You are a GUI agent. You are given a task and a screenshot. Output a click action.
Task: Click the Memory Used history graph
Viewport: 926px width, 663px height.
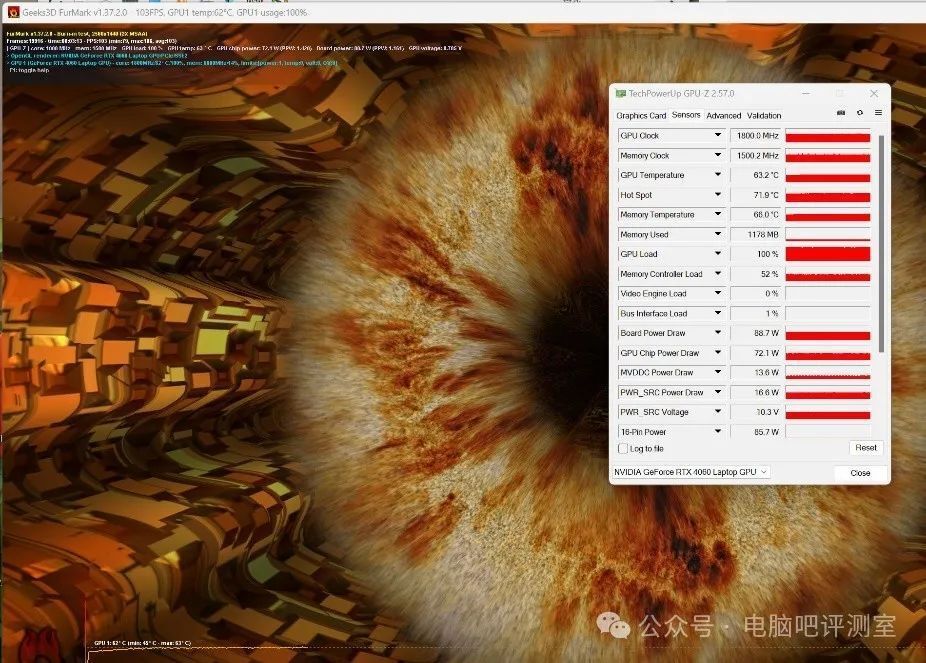pyautogui.click(x=827, y=234)
